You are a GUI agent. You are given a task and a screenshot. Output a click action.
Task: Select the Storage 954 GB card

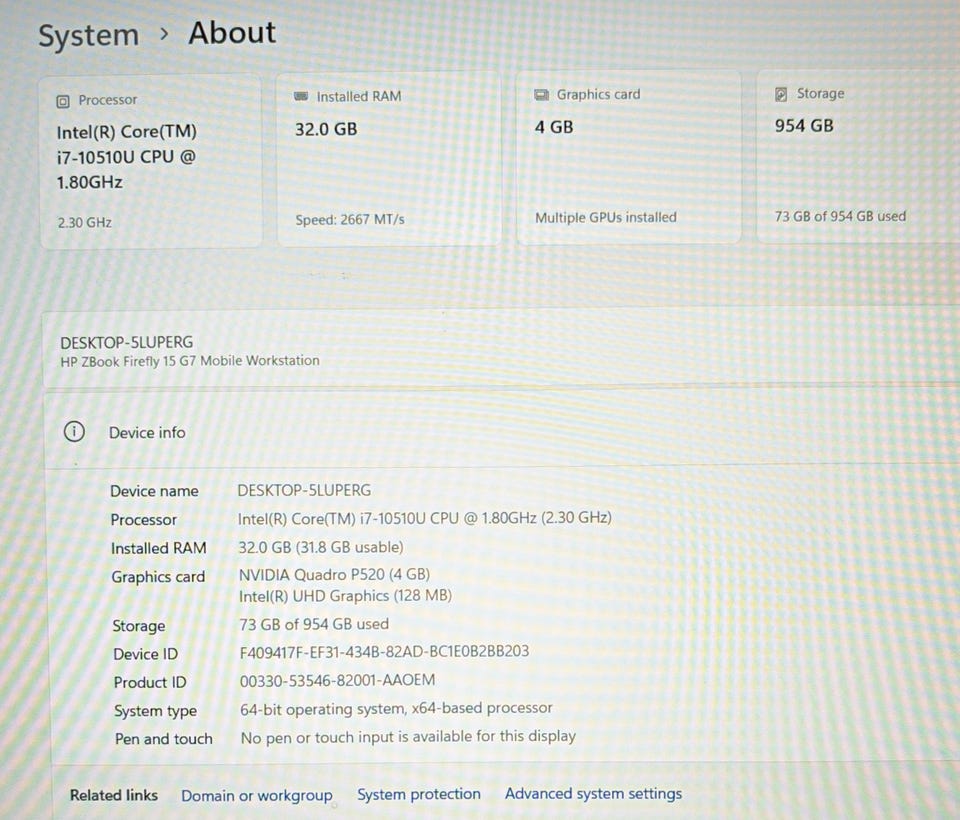[858, 156]
